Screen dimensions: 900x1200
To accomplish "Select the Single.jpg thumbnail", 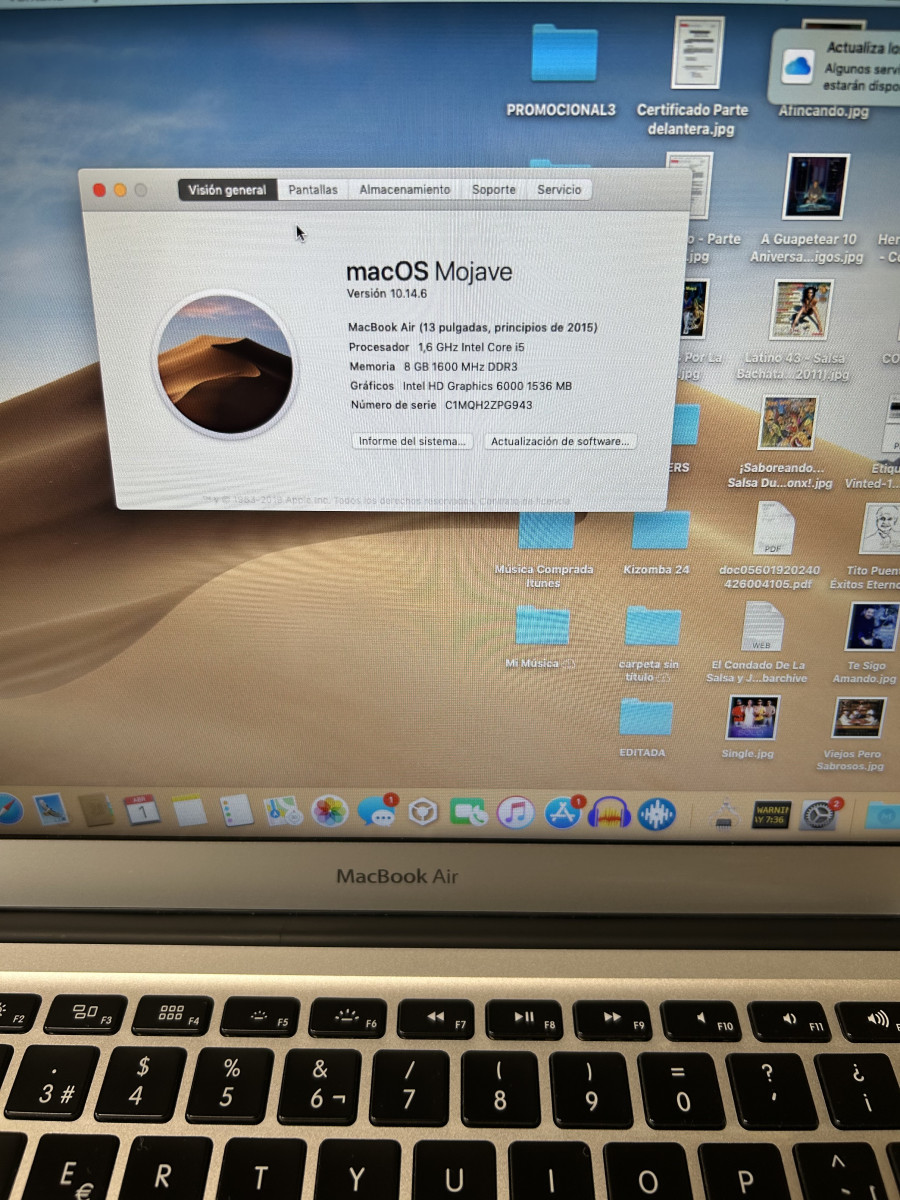I will point(753,717).
